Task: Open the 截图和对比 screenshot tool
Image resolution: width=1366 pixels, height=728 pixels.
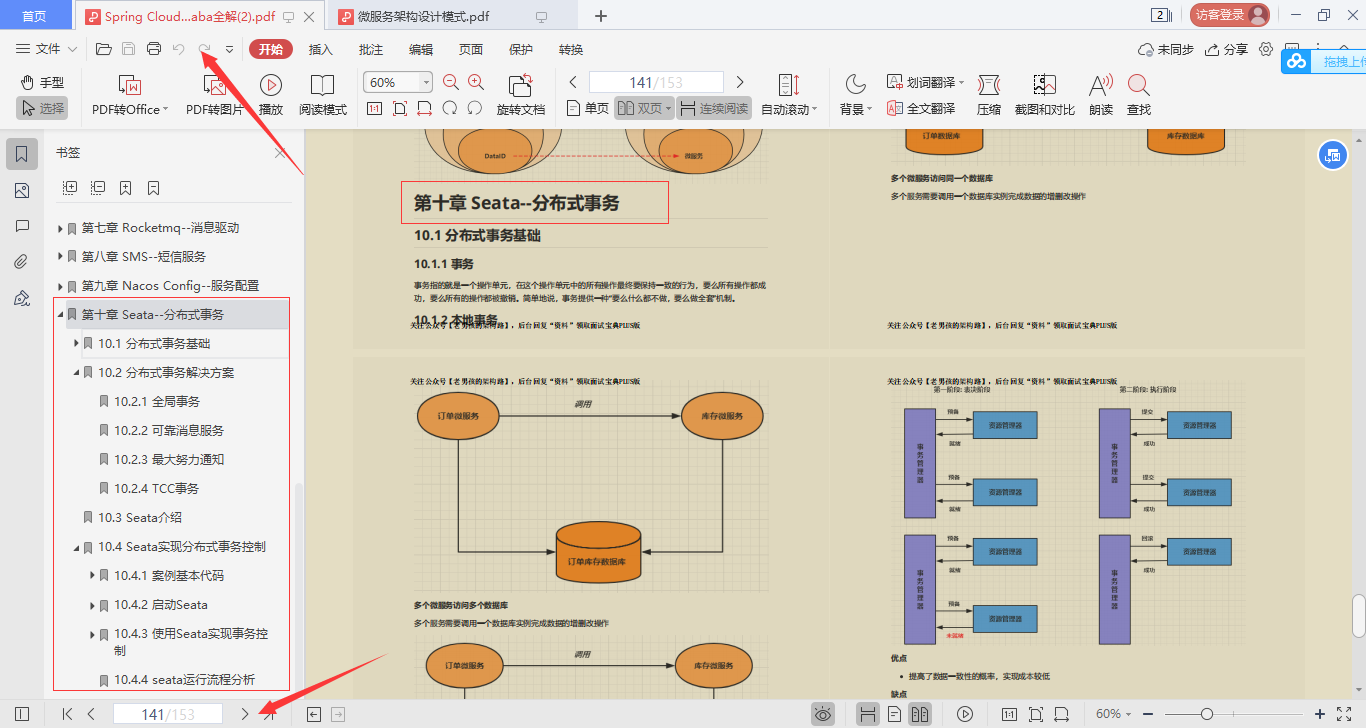Action: click(x=1045, y=95)
